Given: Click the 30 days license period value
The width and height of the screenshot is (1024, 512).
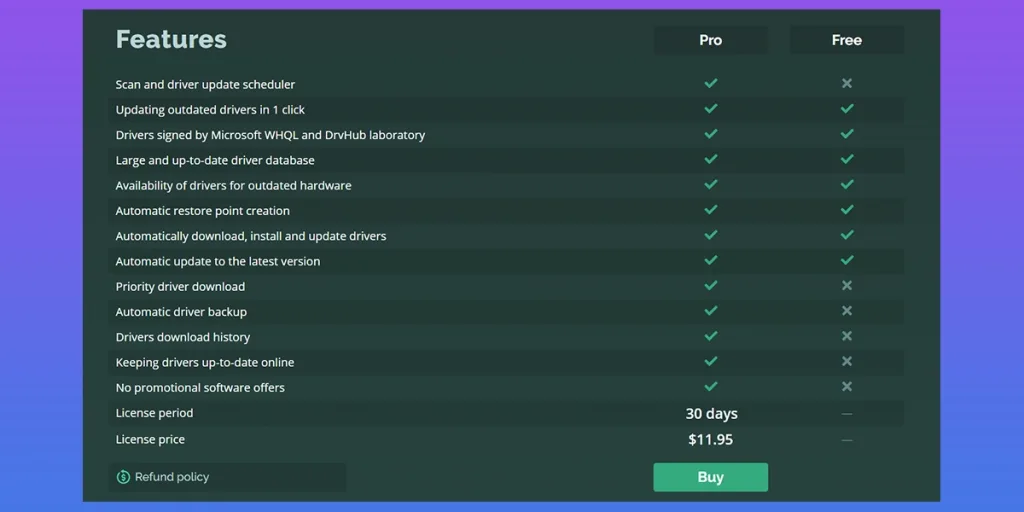Looking at the screenshot, I should (711, 413).
